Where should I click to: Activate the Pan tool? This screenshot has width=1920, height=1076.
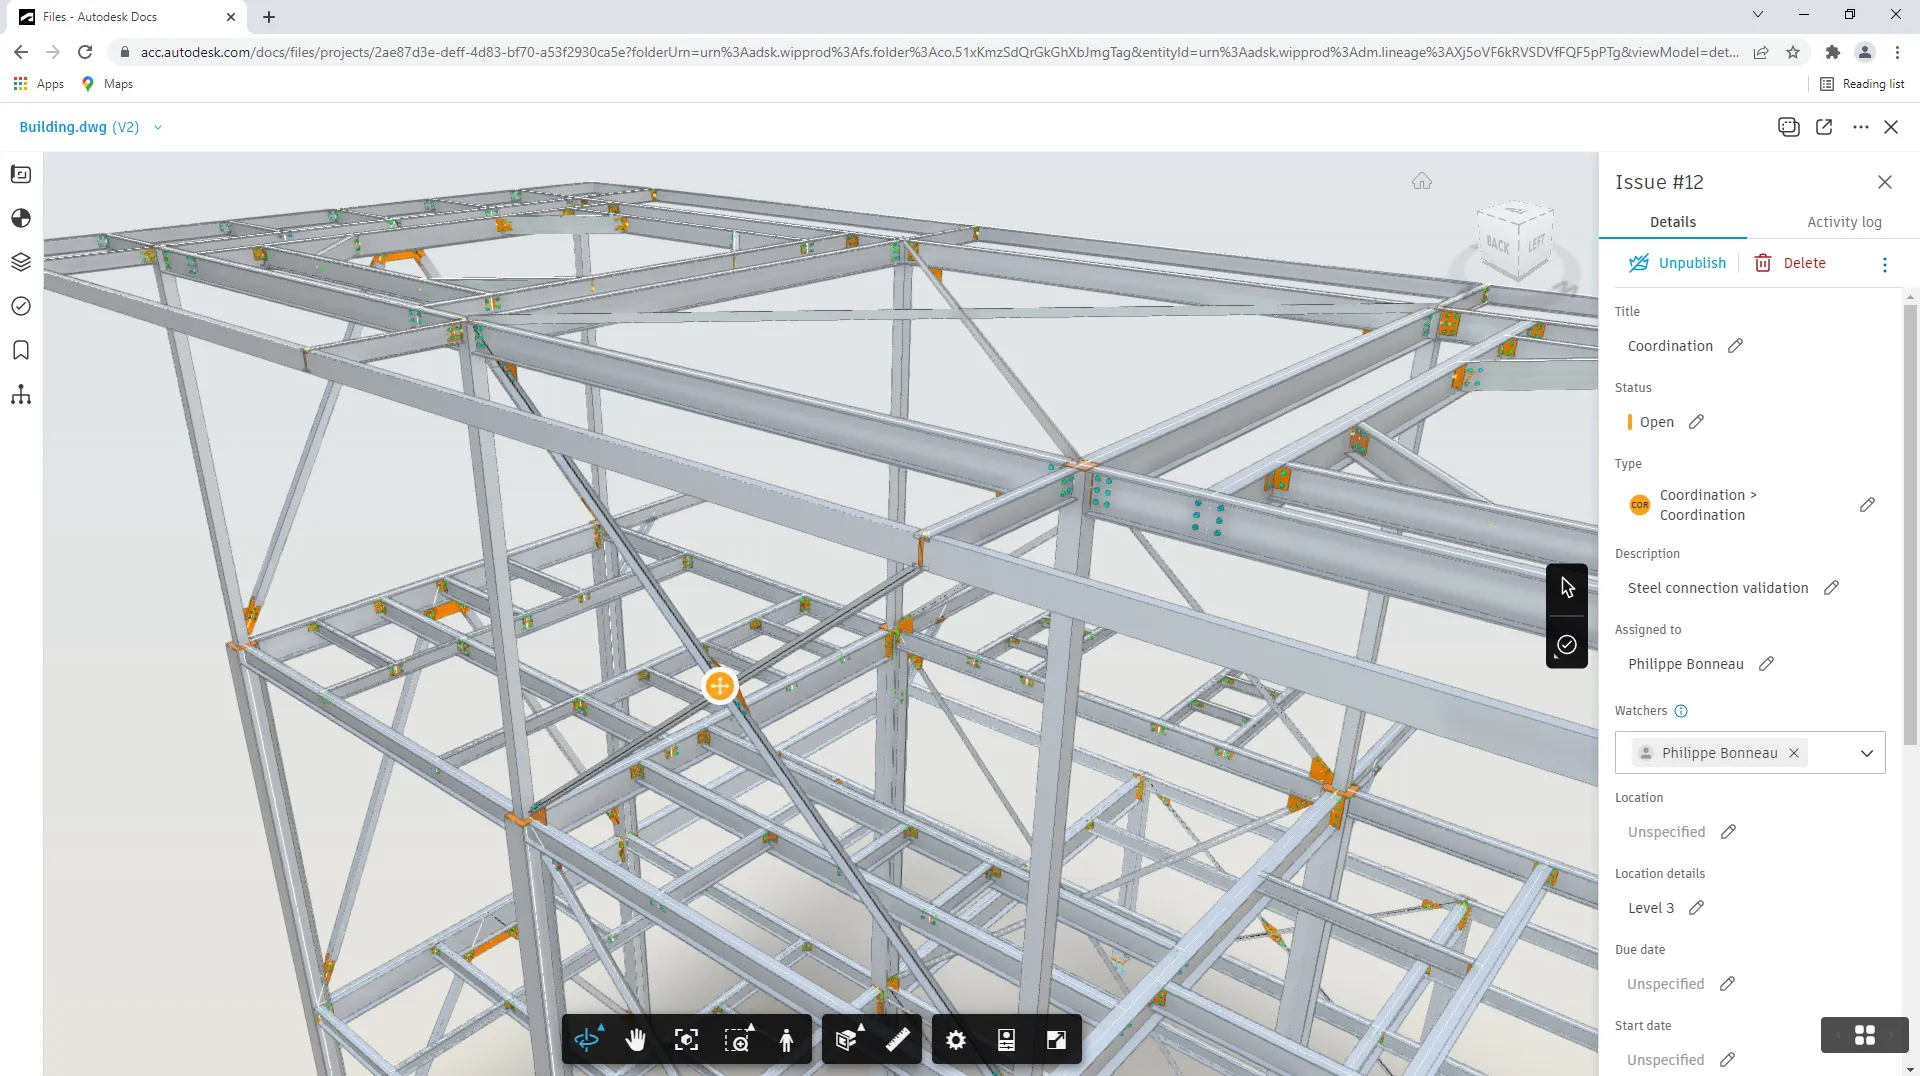pos(635,1039)
